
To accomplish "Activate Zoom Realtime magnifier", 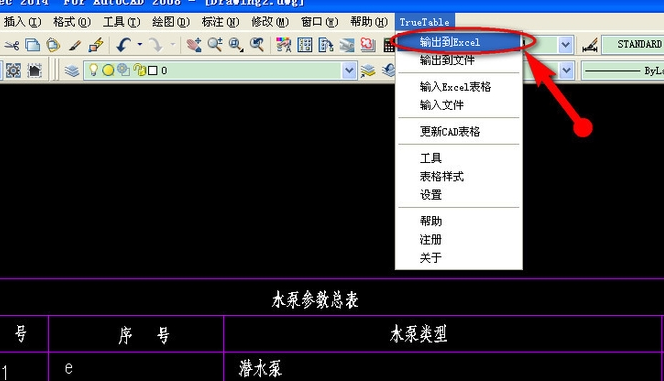I will [215, 45].
